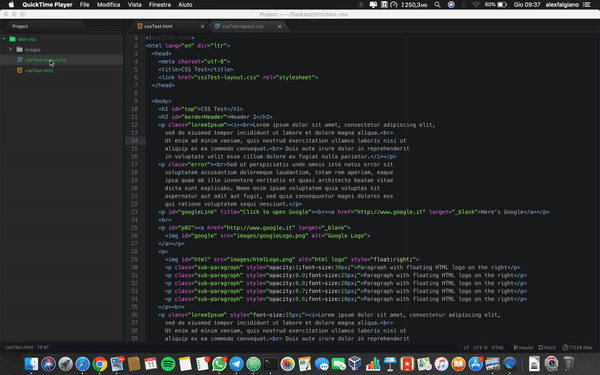The image size is (600, 375).
Task: Click the master git branch indicator
Action: [523, 347]
